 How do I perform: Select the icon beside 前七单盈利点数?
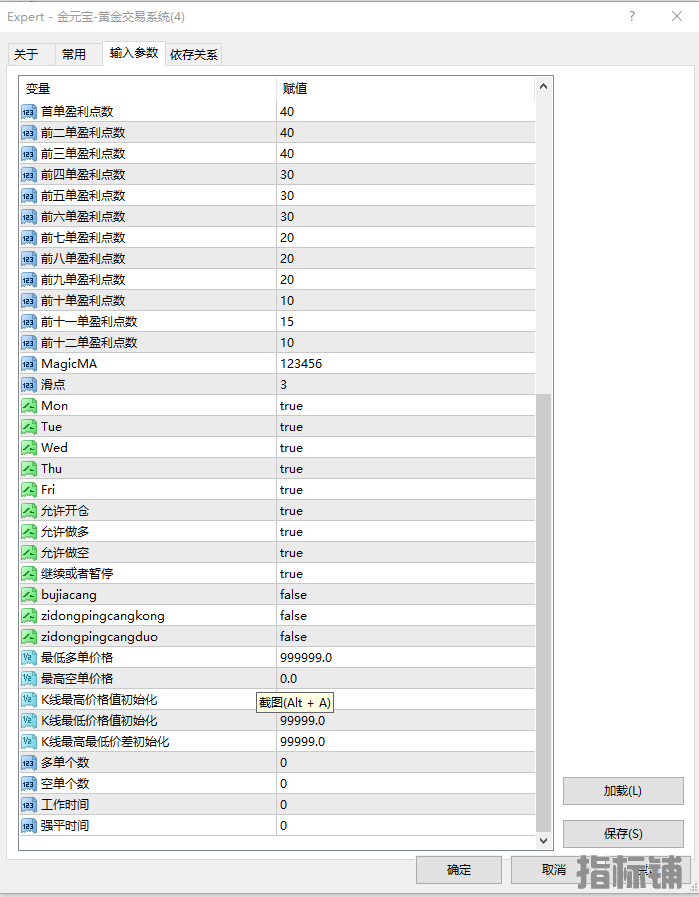click(x=29, y=237)
